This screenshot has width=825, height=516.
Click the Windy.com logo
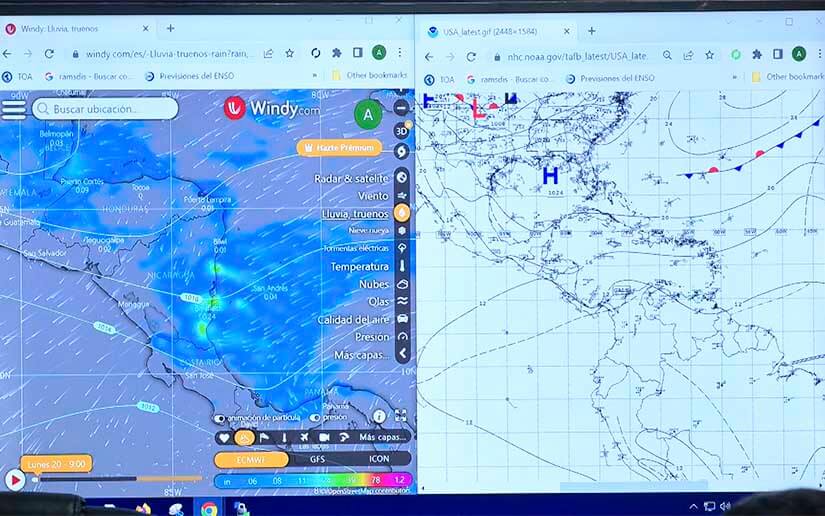[272, 108]
